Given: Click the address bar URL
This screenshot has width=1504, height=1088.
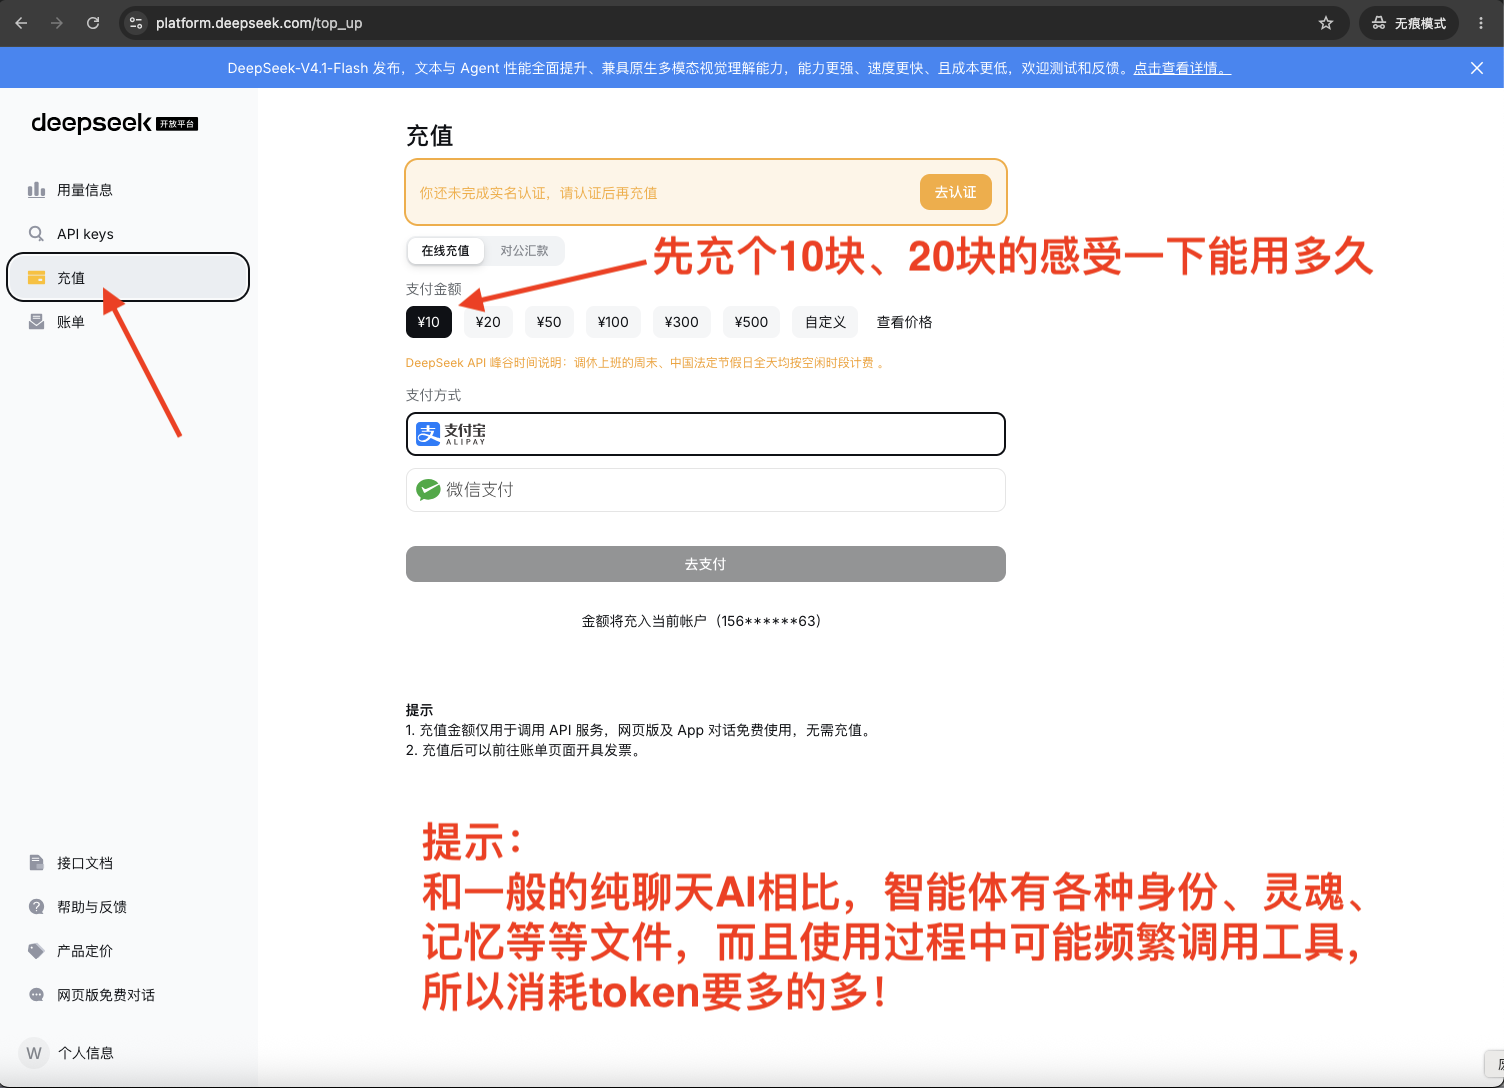Looking at the screenshot, I should click(259, 23).
